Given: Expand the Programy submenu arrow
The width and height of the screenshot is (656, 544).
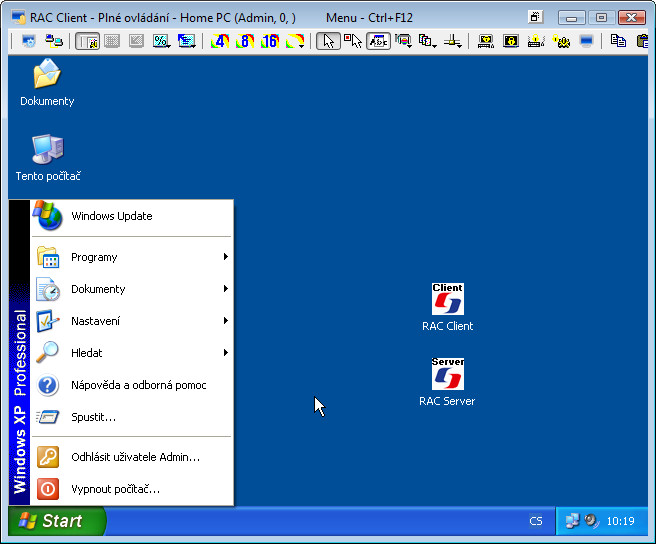Looking at the screenshot, I should (226, 257).
